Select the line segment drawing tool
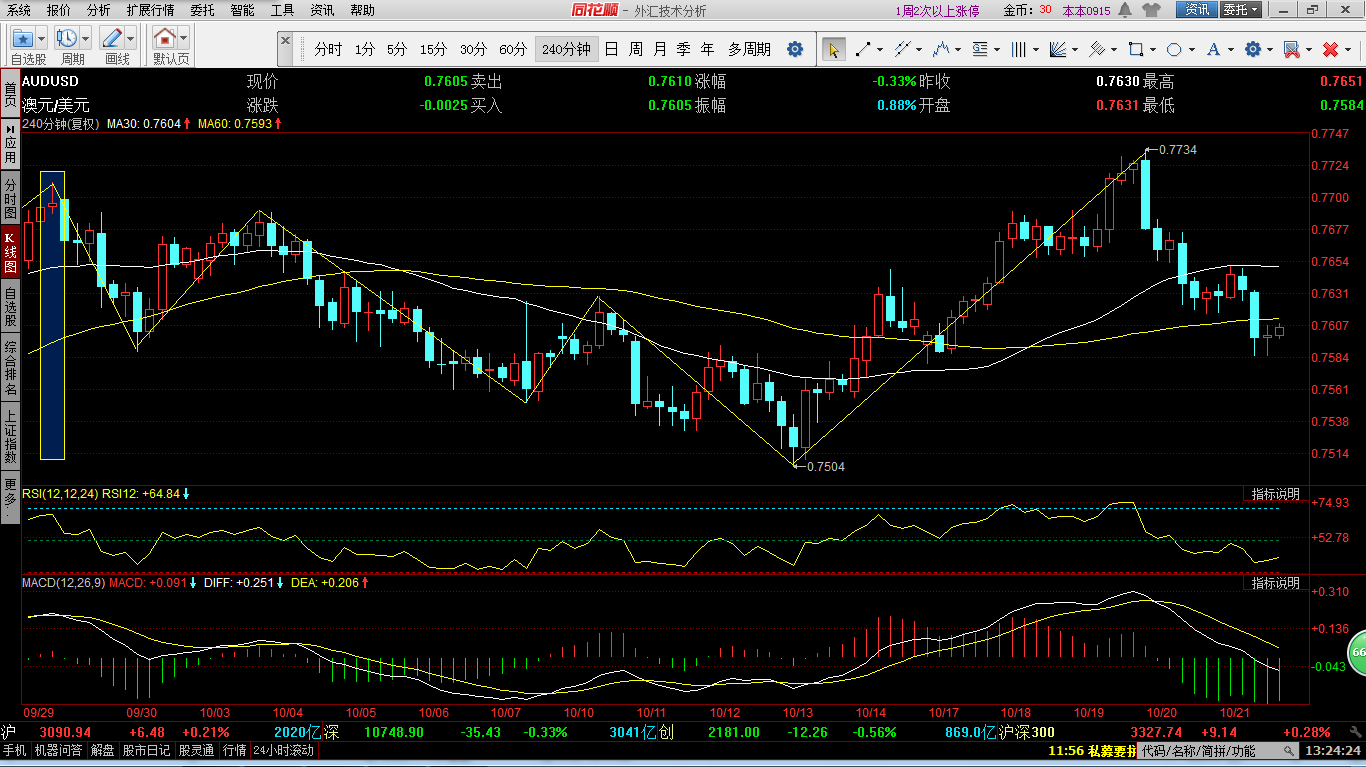Image resolution: width=1366 pixels, height=767 pixels. tap(862, 49)
